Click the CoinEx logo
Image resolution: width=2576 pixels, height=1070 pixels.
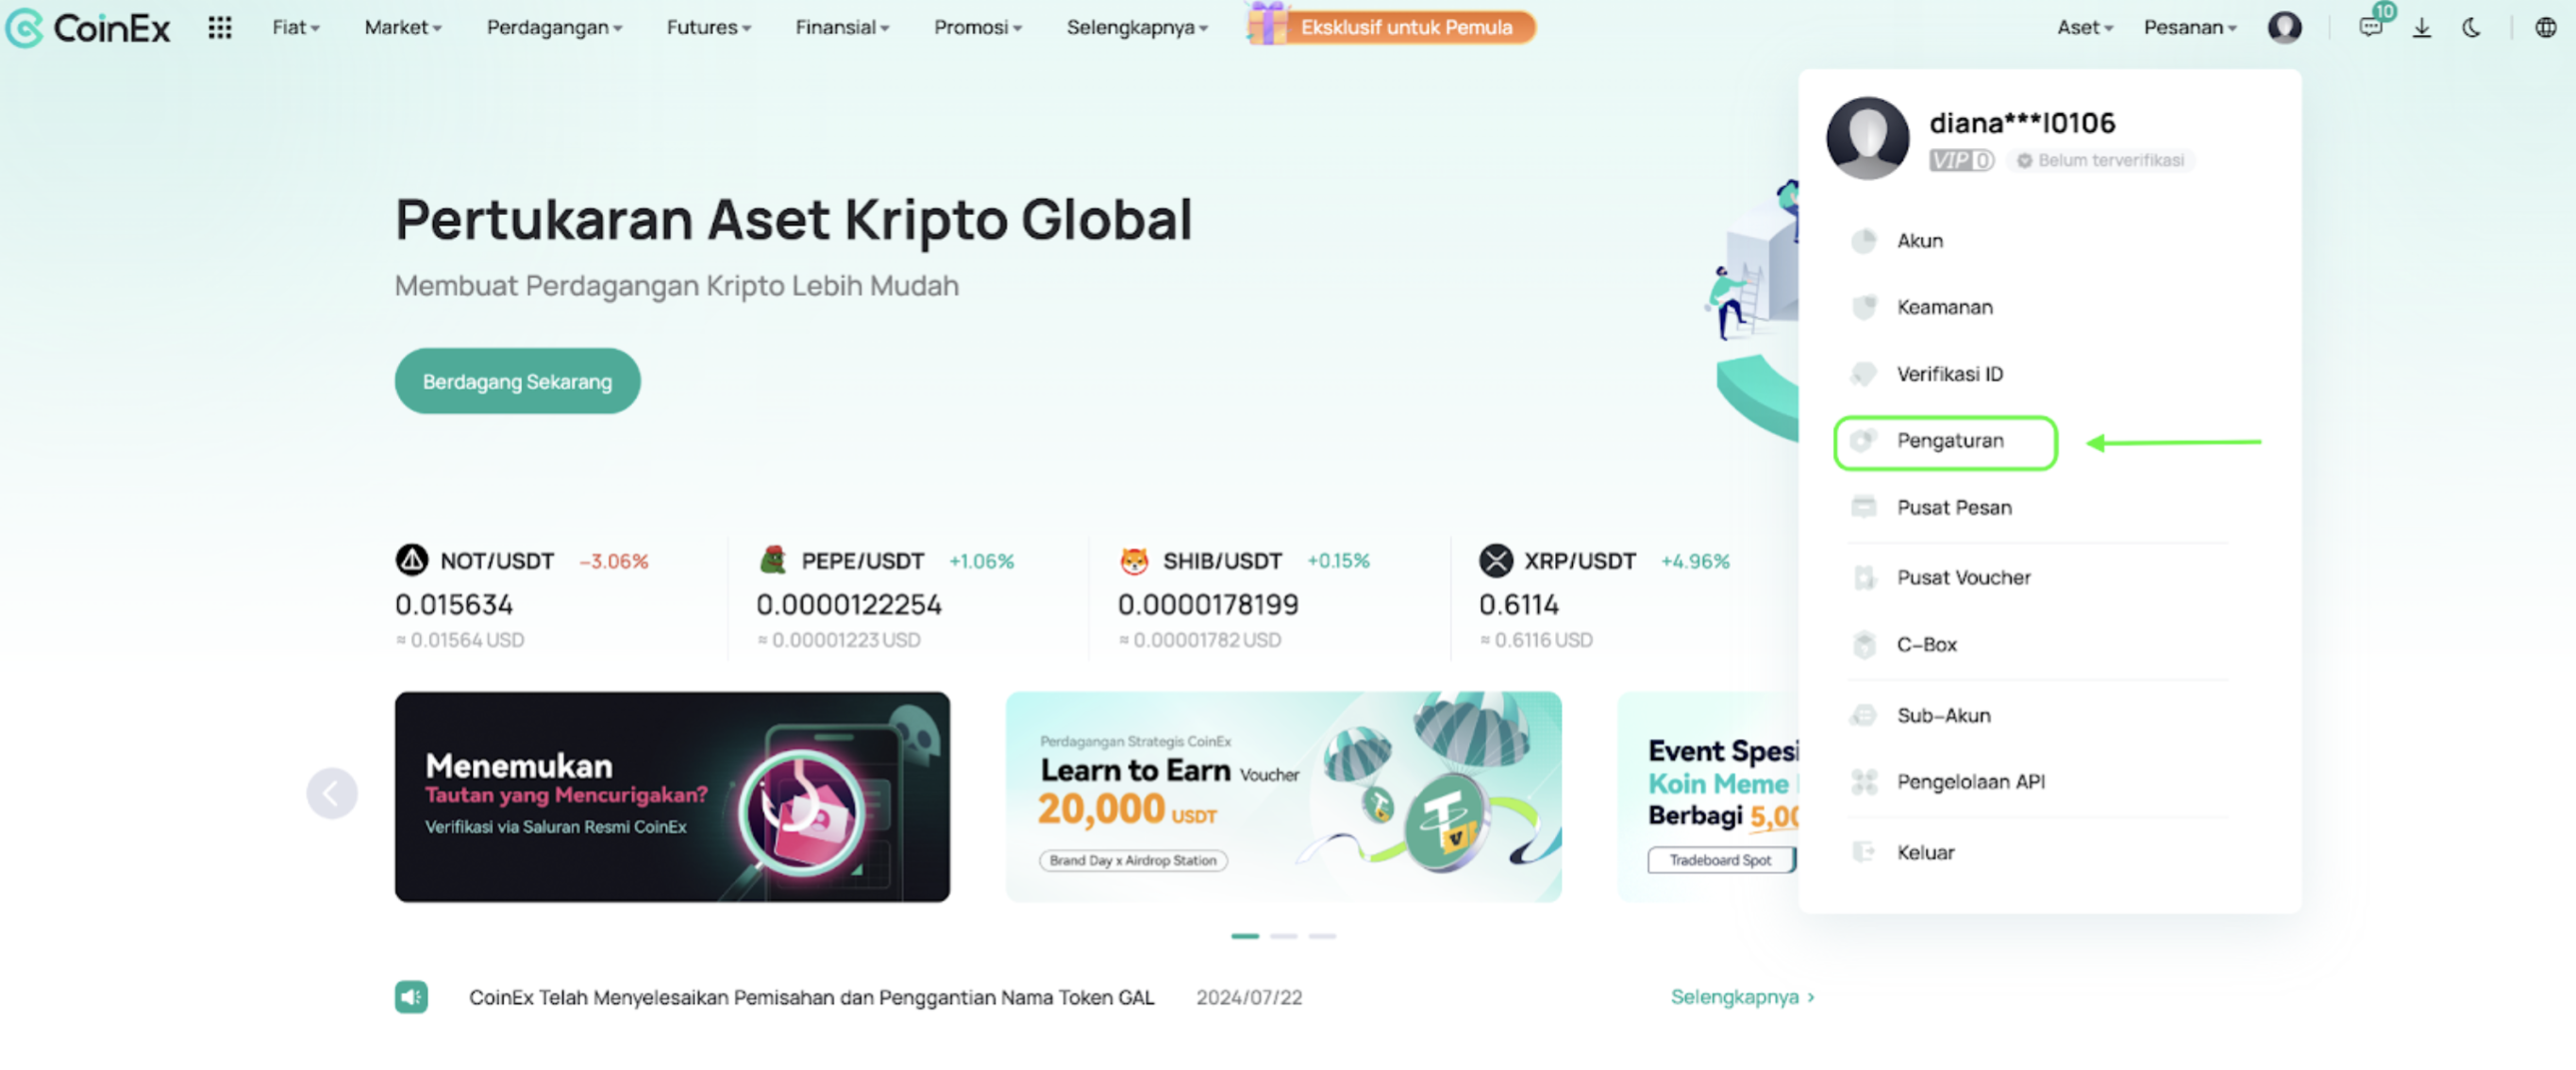click(88, 28)
